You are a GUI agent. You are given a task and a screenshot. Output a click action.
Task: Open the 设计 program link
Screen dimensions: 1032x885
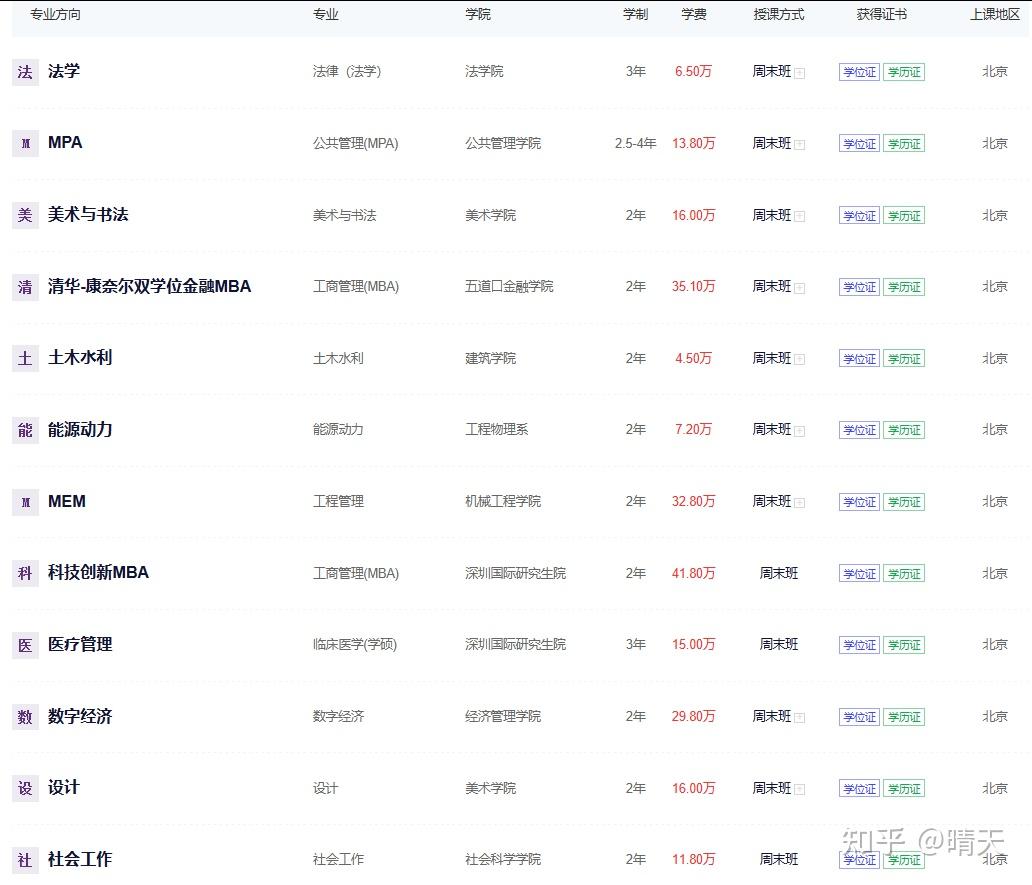pyautogui.click(x=64, y=788)
